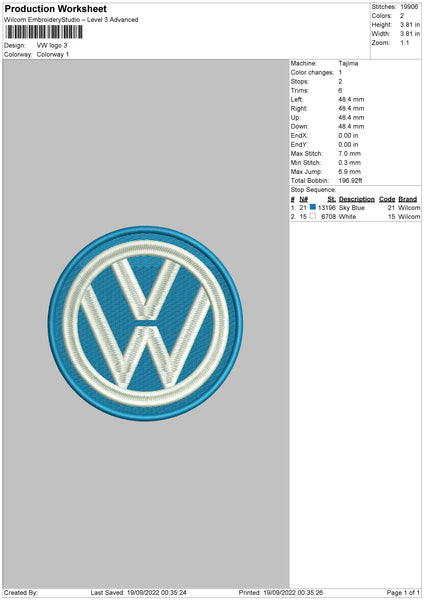Select the Sky Blue stop sequence row
The width and height of the screenshot is (424, 600).
[x=355, y=208]
